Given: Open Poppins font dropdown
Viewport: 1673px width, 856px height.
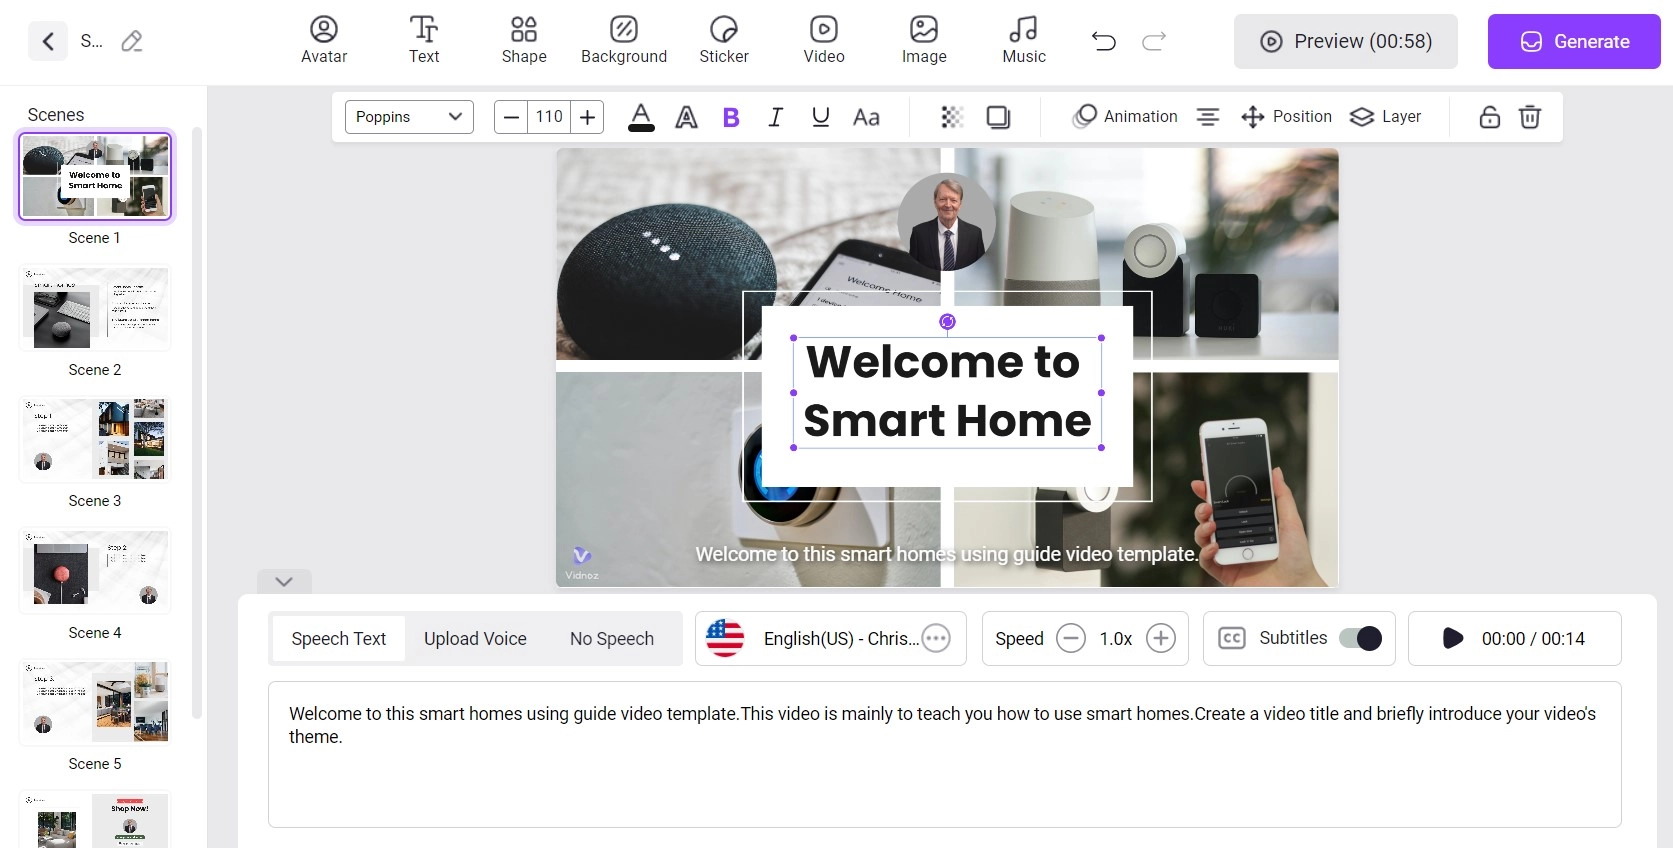Looking at the screenshot, I should 409,117.
